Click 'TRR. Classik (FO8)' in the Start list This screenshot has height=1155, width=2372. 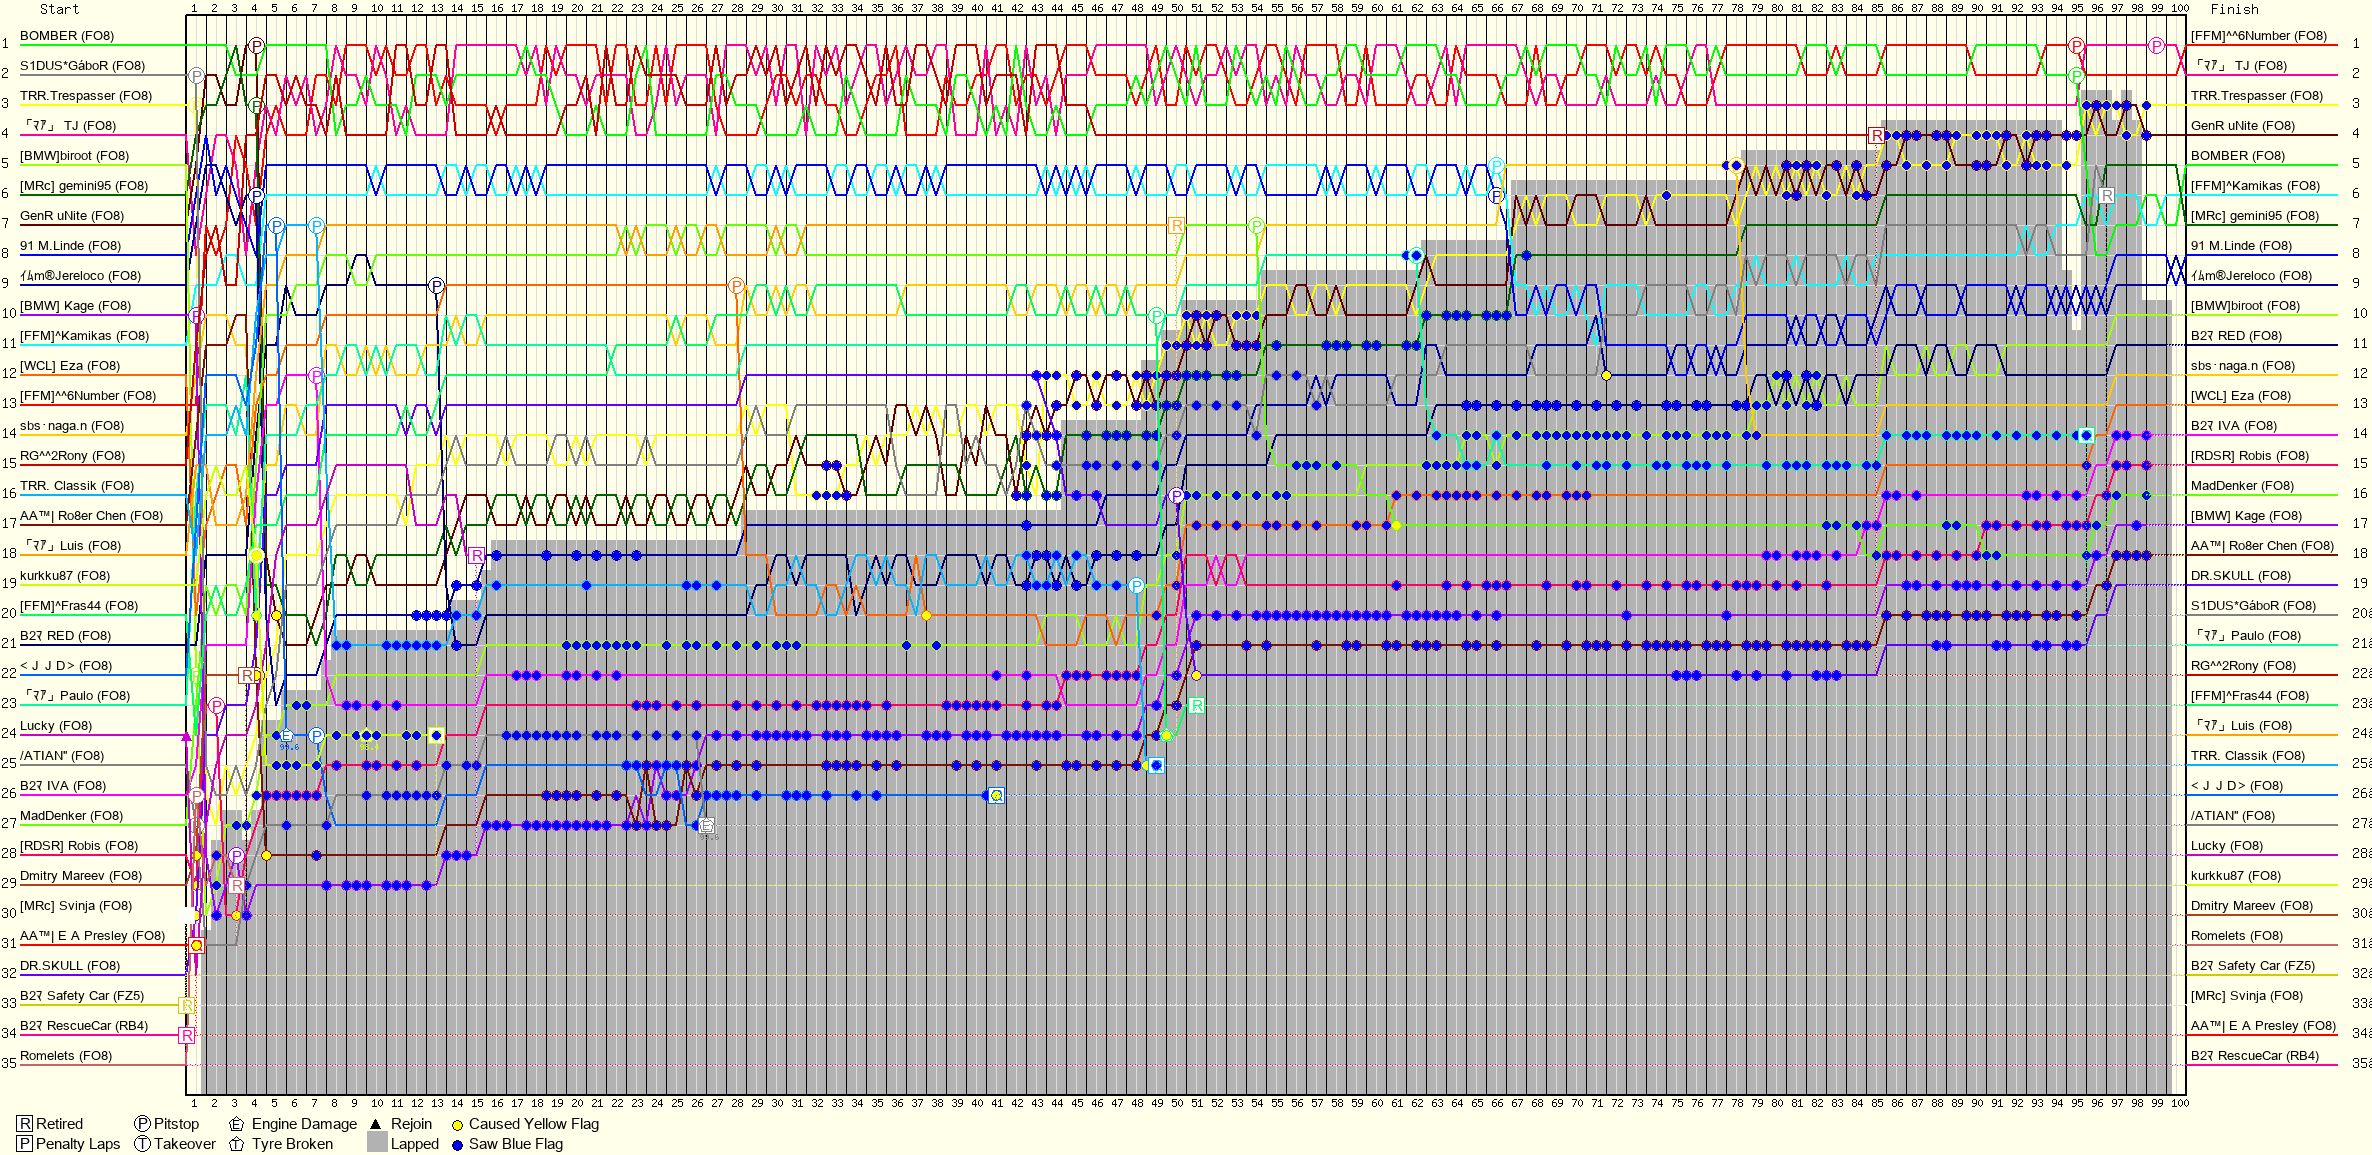pyautogui.click(x=77, y=486)
